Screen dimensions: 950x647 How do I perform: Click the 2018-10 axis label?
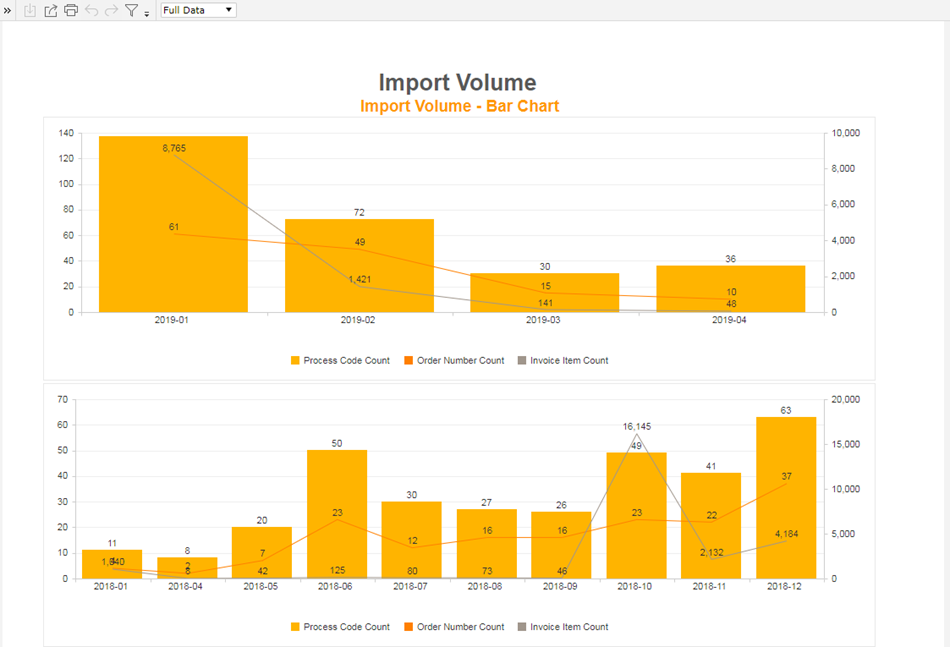pyautogui.click(x=634, y=586)
